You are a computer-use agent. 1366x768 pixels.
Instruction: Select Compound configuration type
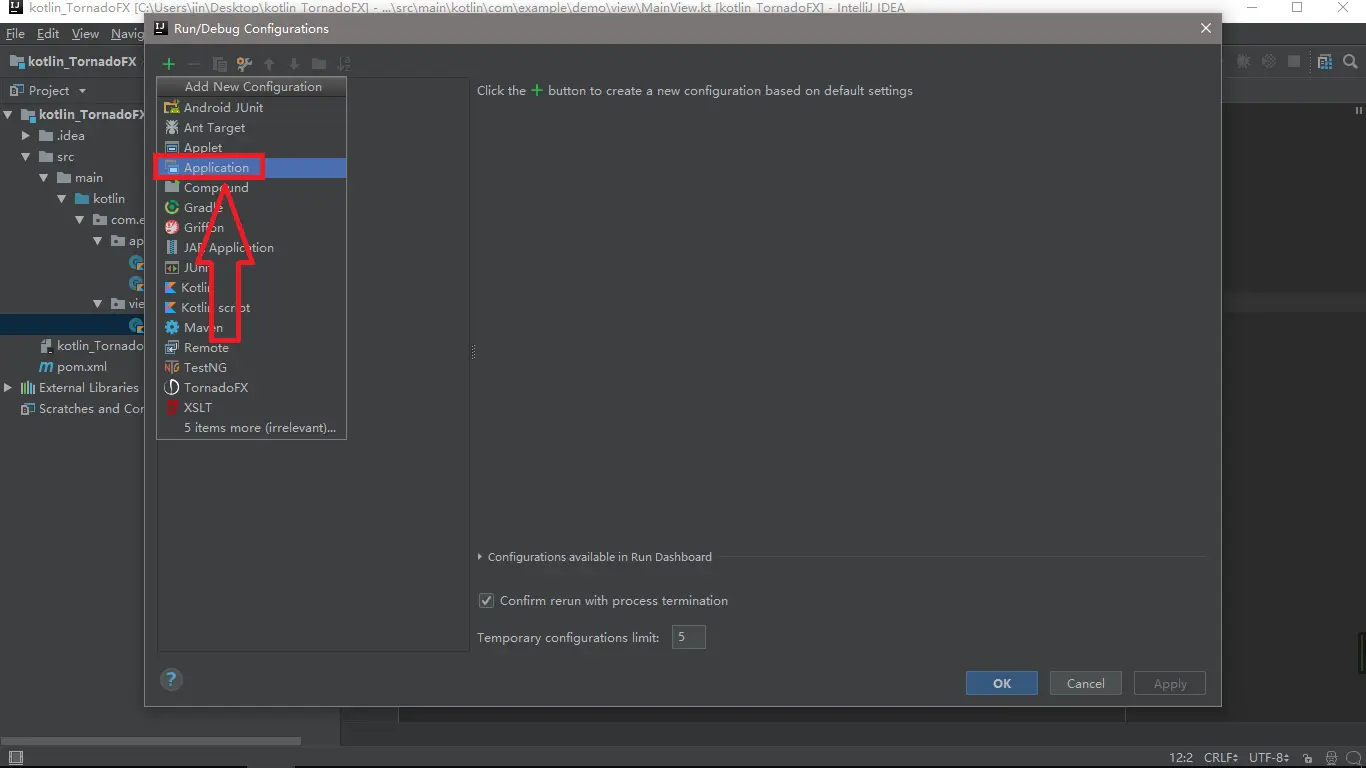tap(251, 187)
